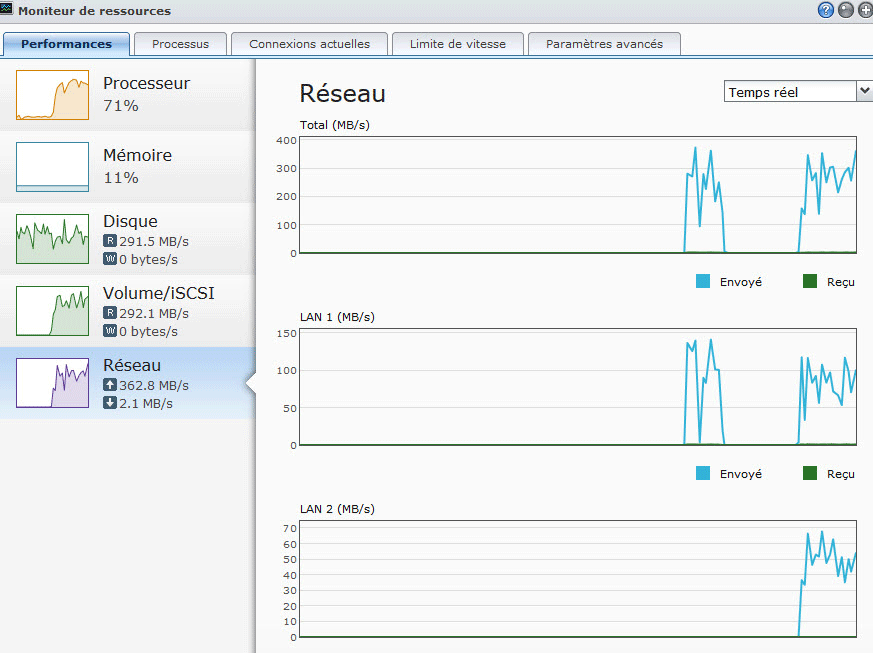Viewport: 873px width, 653px height.
Task: Open the Paramètres avancés tab
Action: pos(604,44)
